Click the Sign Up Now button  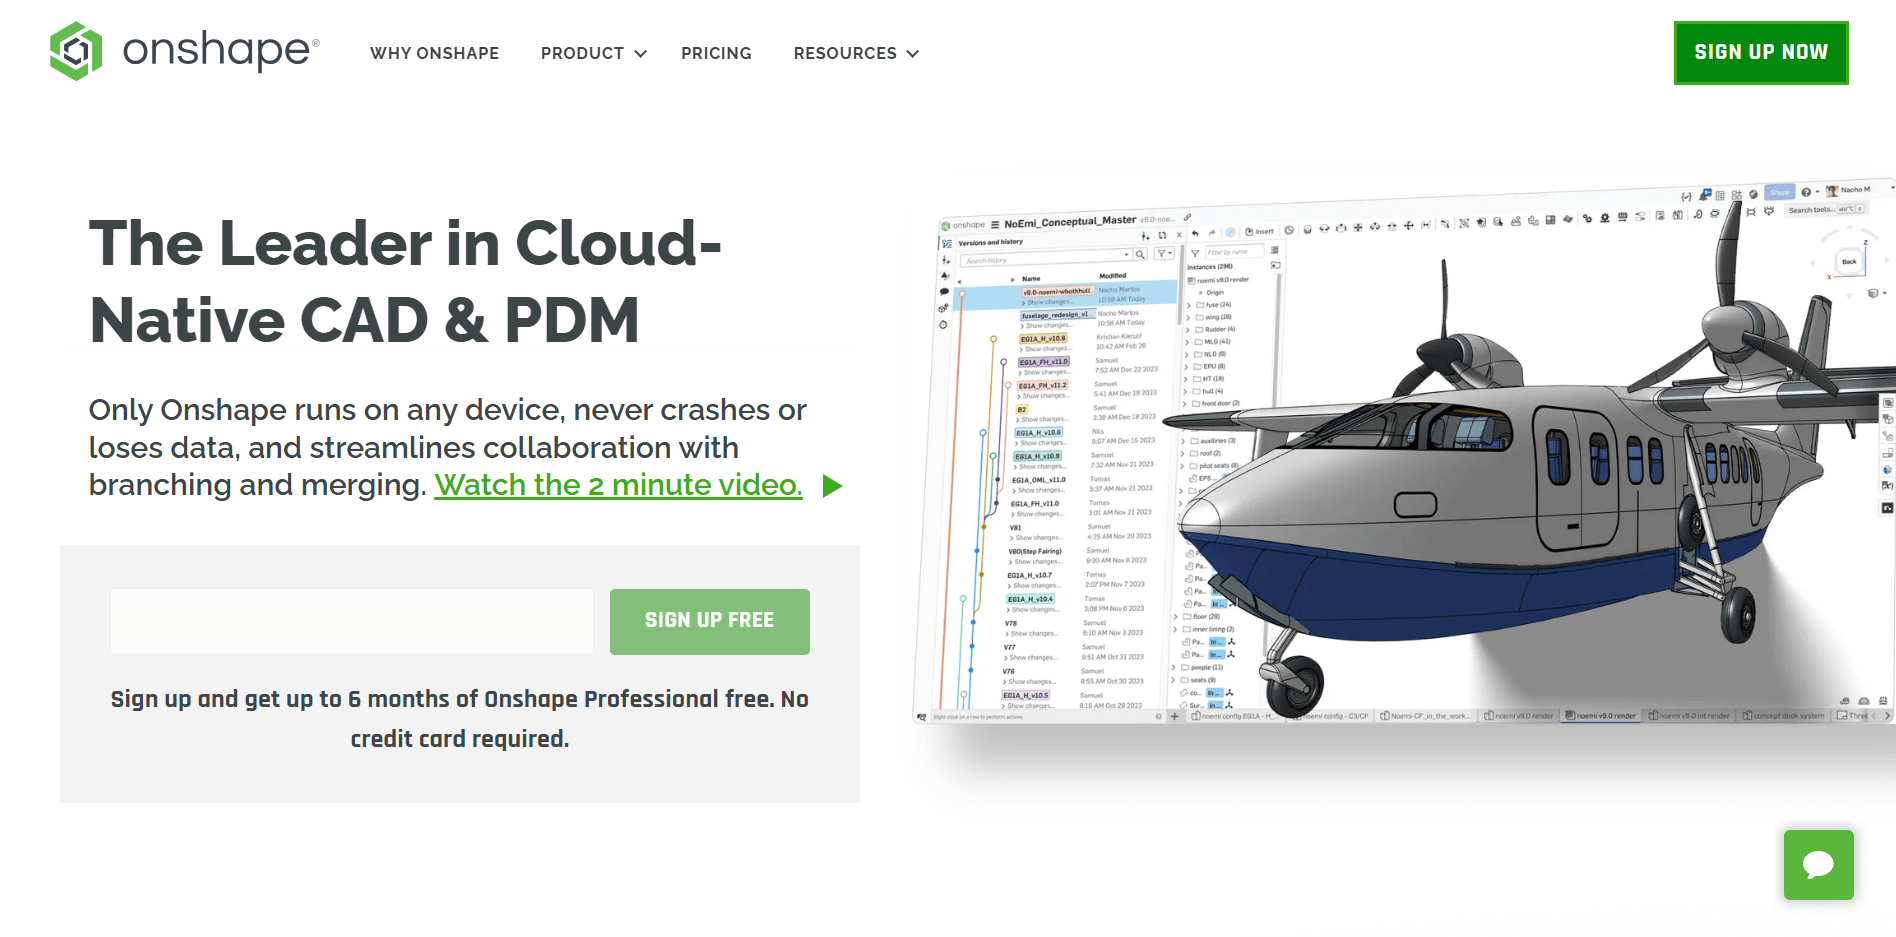click(1761, 52)
